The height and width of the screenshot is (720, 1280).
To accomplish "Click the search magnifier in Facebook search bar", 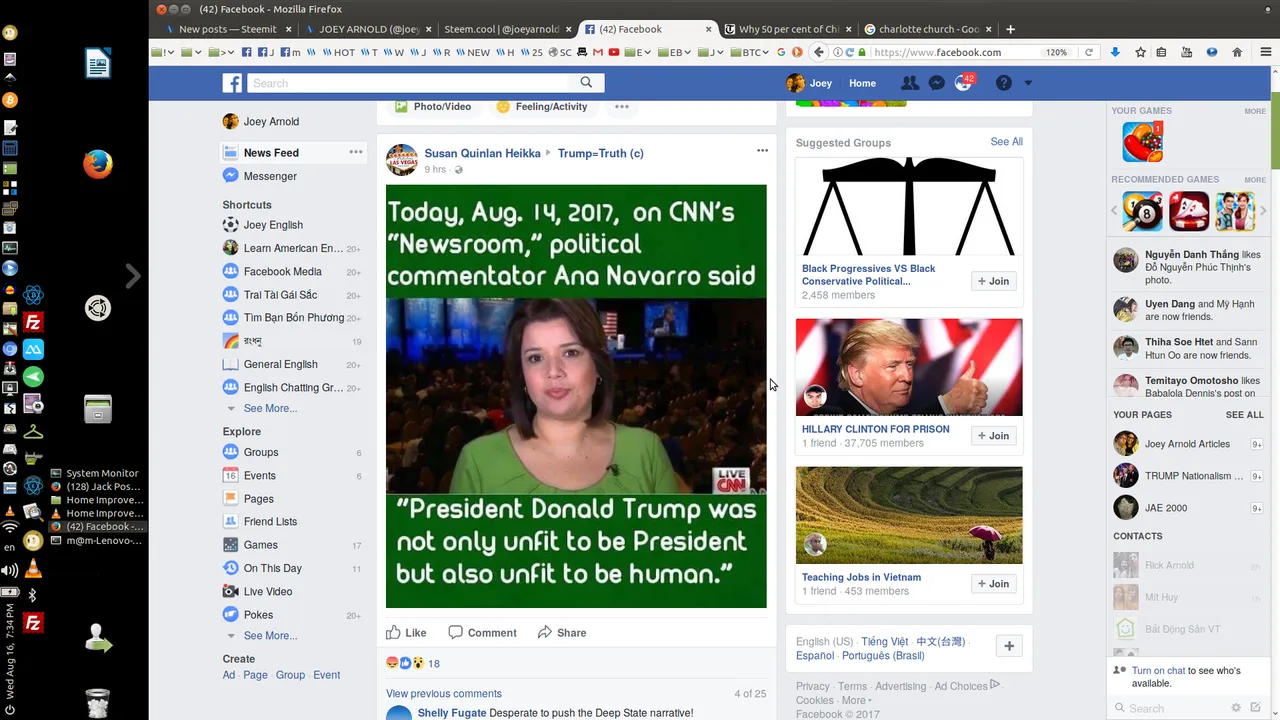I will tap(586, 83).
